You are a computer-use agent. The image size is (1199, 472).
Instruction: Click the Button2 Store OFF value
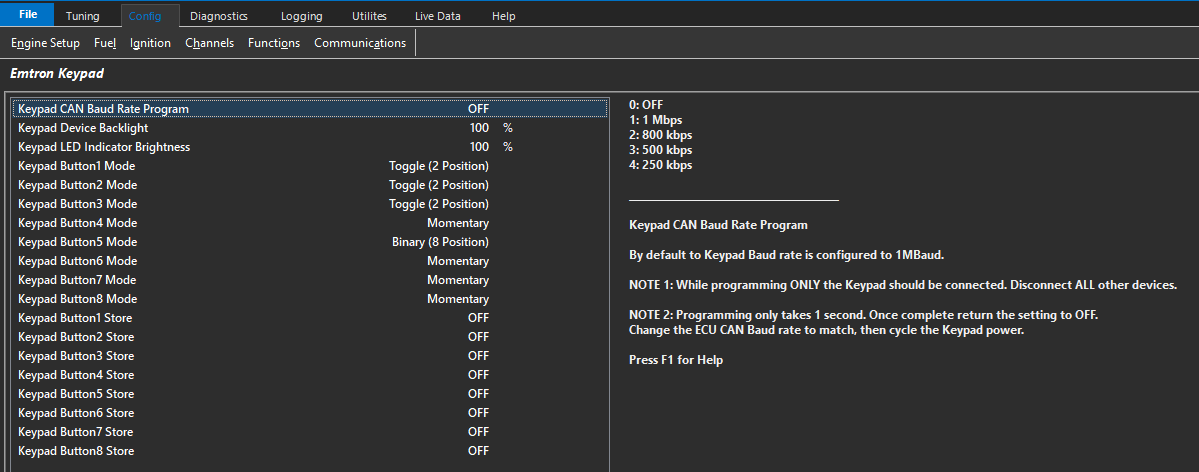478,337
